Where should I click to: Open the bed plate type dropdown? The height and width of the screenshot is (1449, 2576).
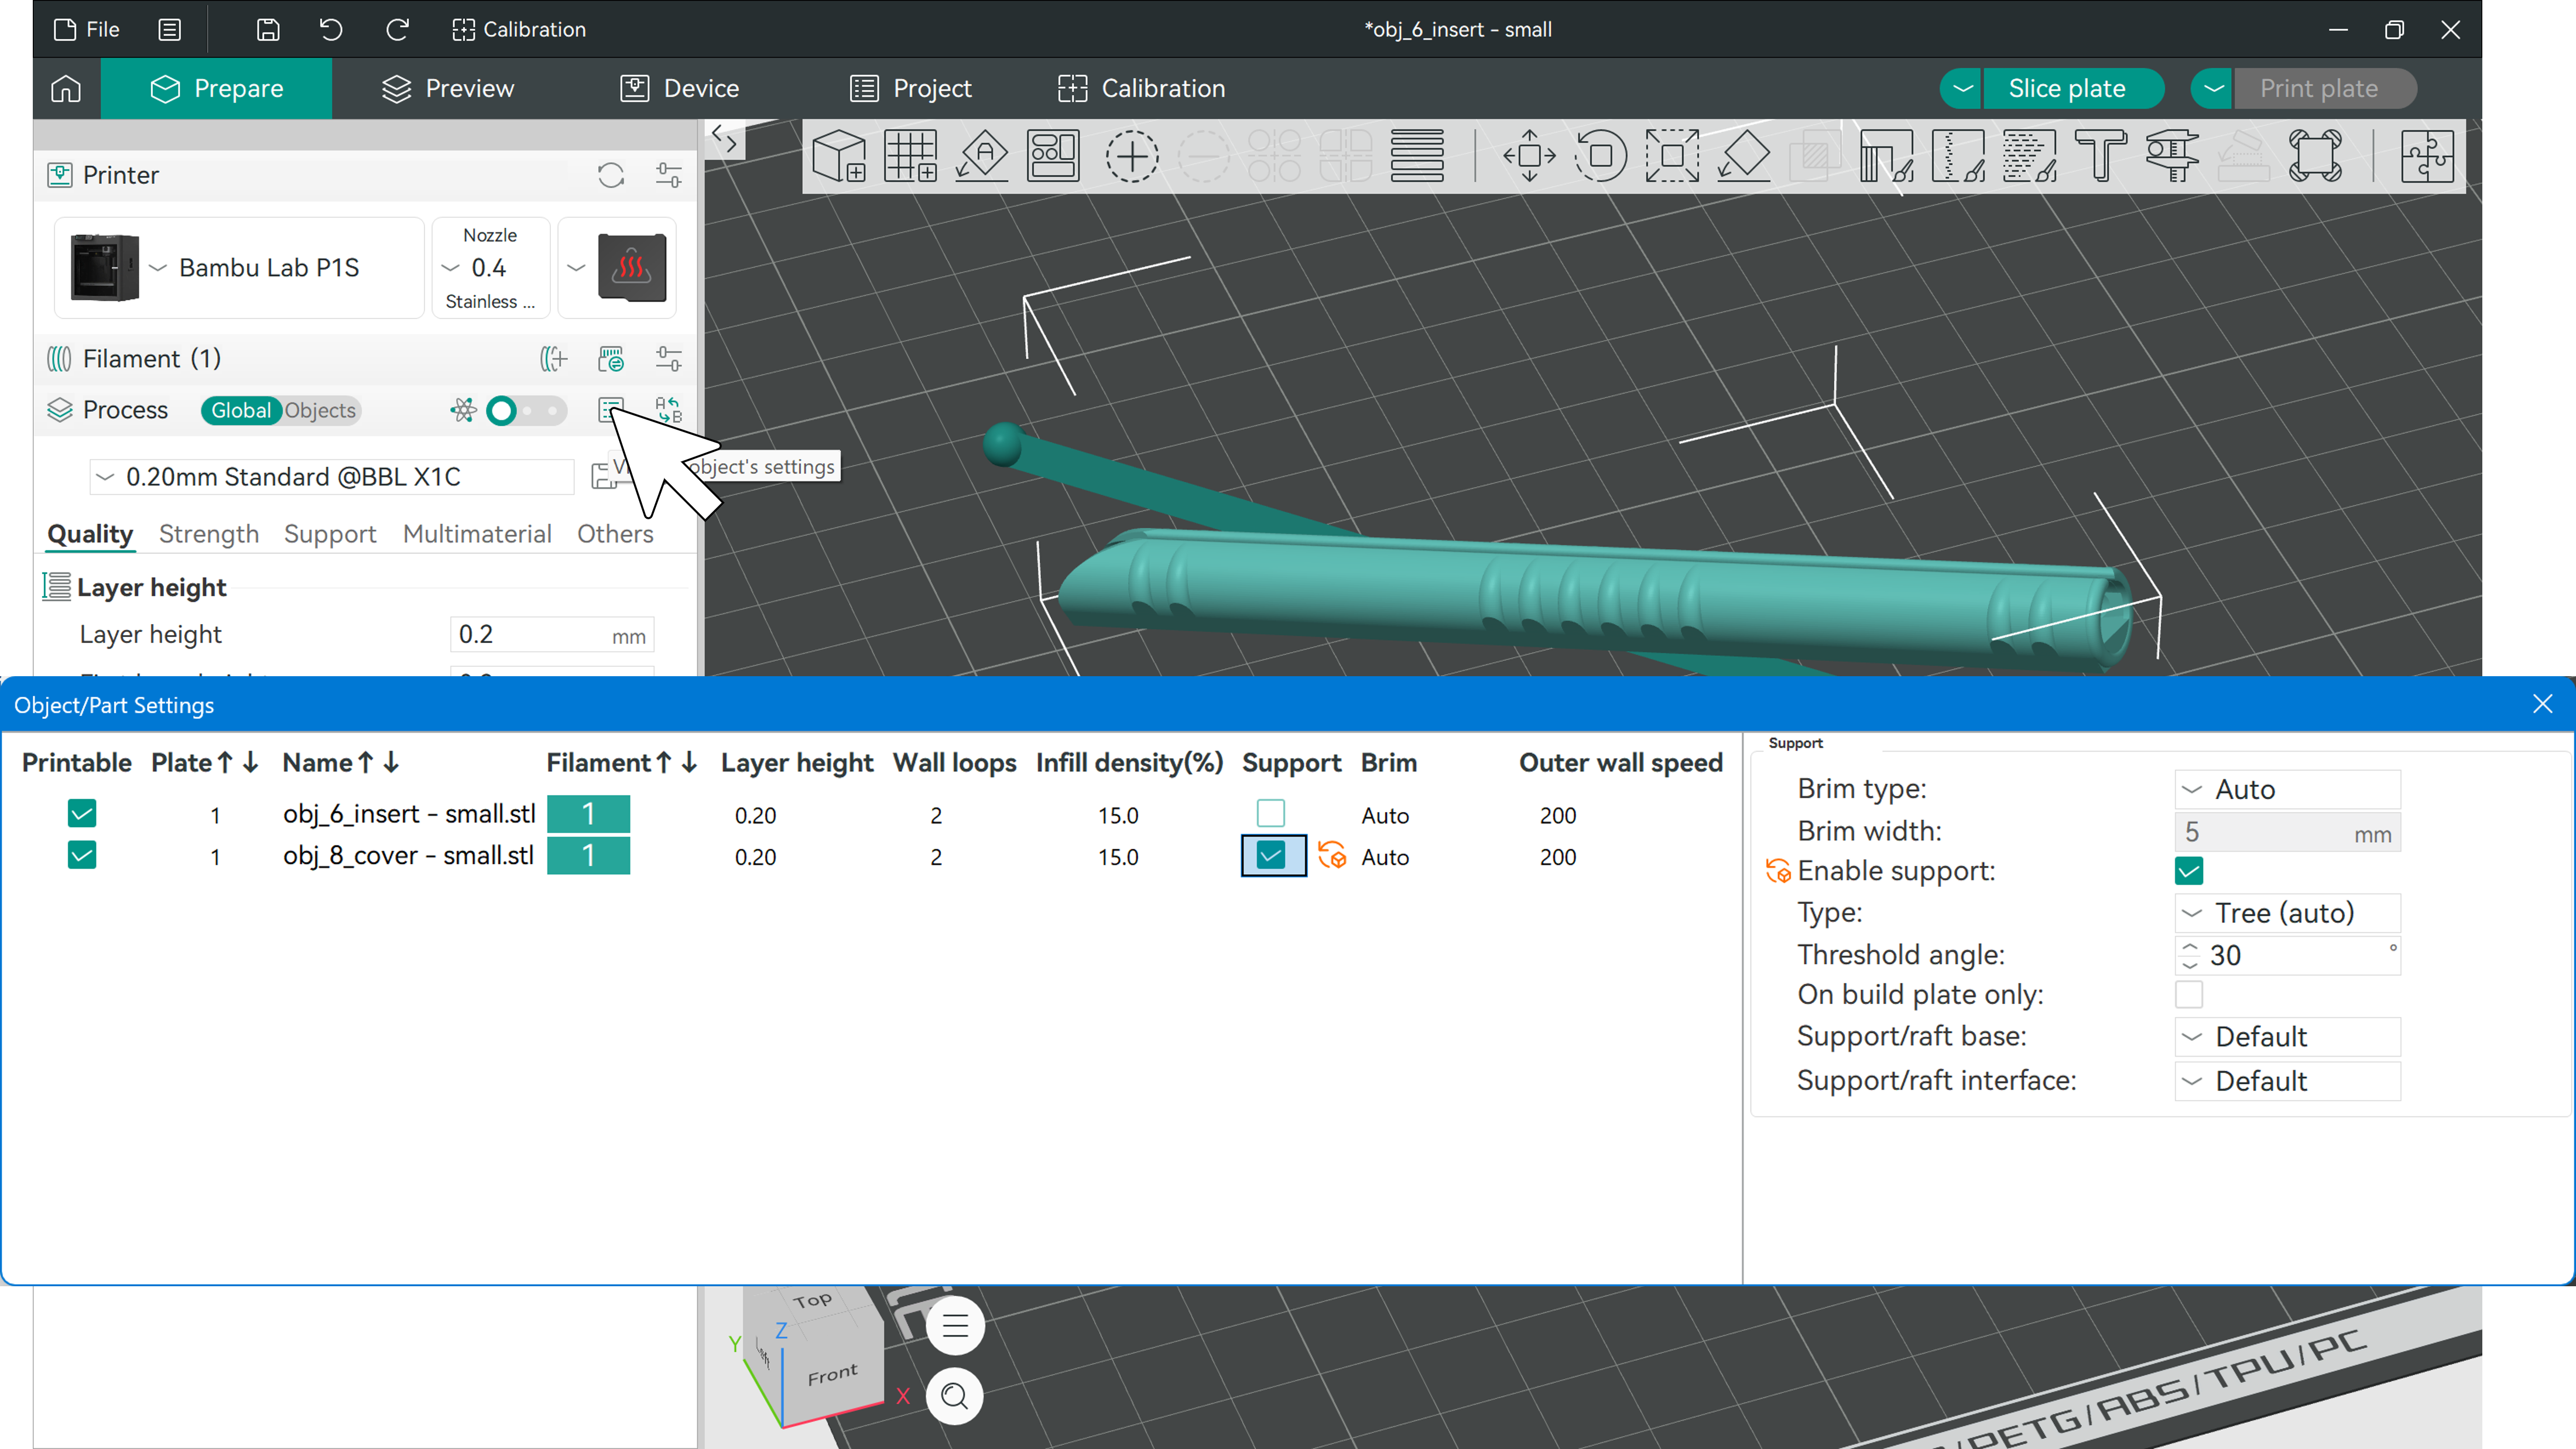pyautogui.click(x=617, y=267)
